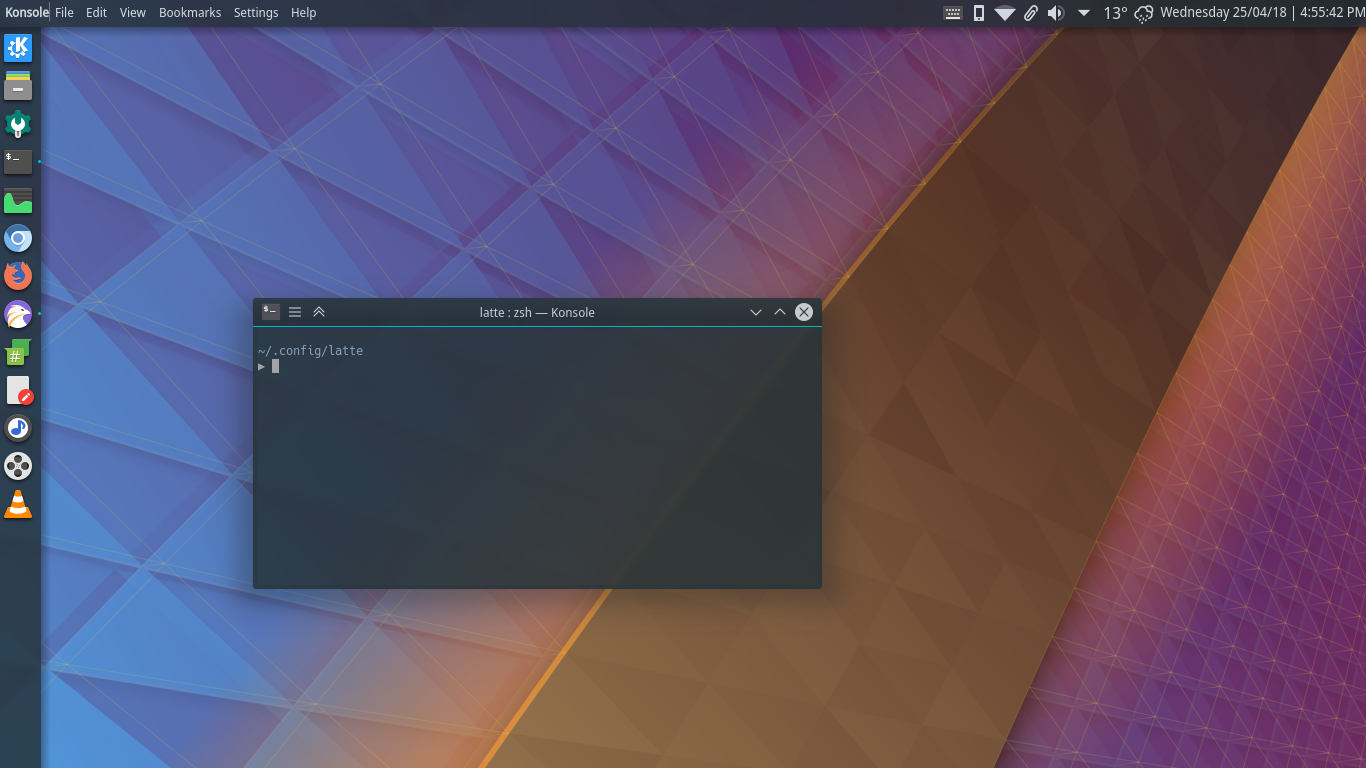Open the Wi-Fi network tray icon

tap(1005, 13)
